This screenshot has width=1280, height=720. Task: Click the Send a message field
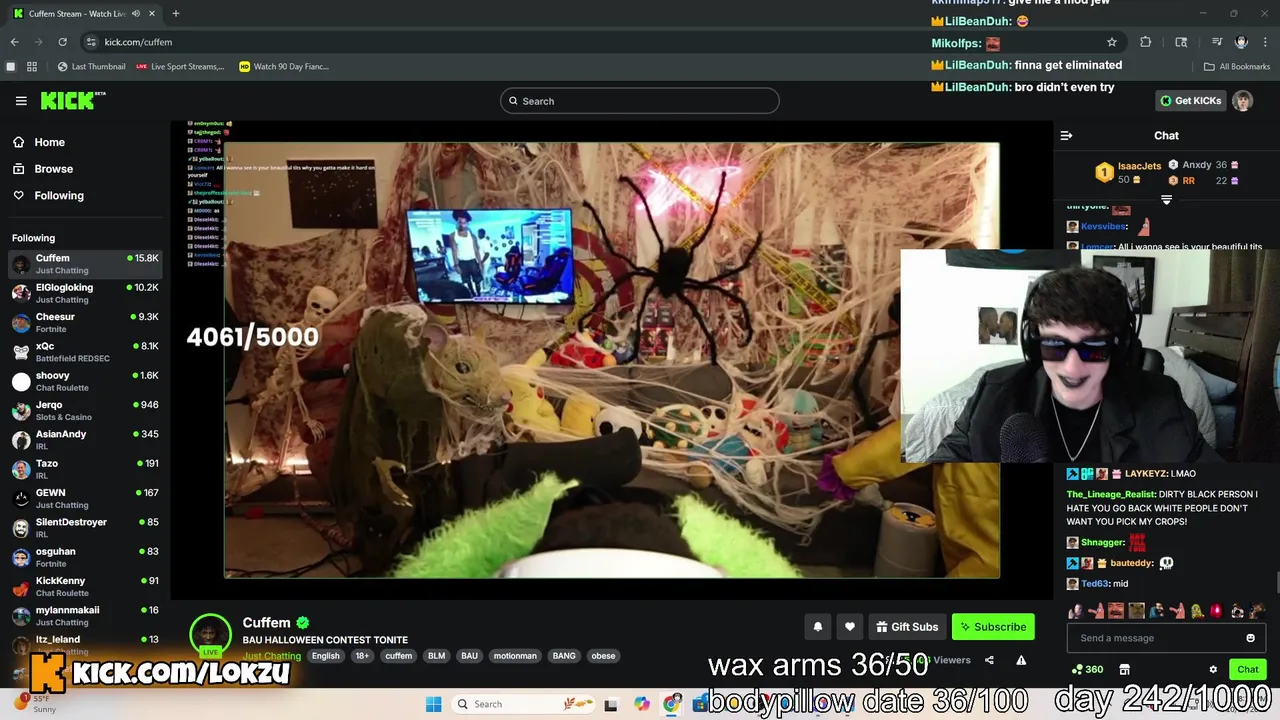[1157, 638]
